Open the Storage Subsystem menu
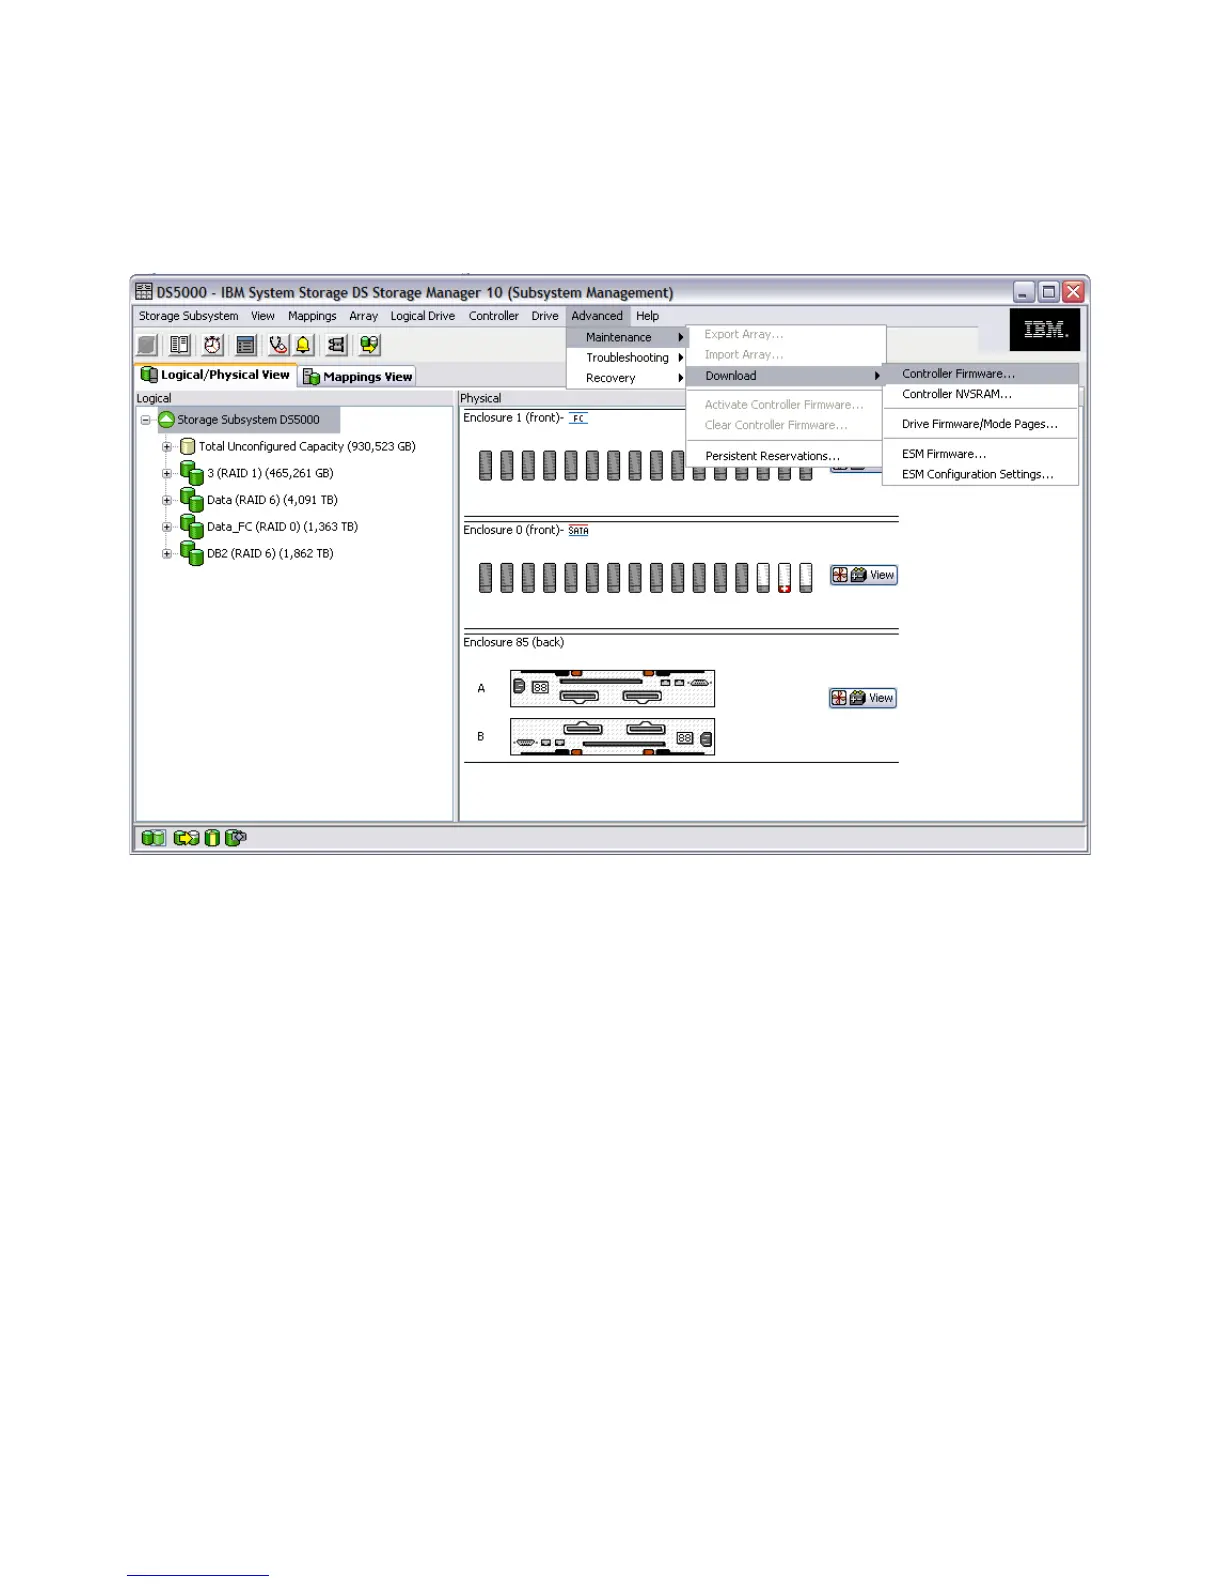The width and height of the screenshot is (1224, 1584). tap(189, 316)
